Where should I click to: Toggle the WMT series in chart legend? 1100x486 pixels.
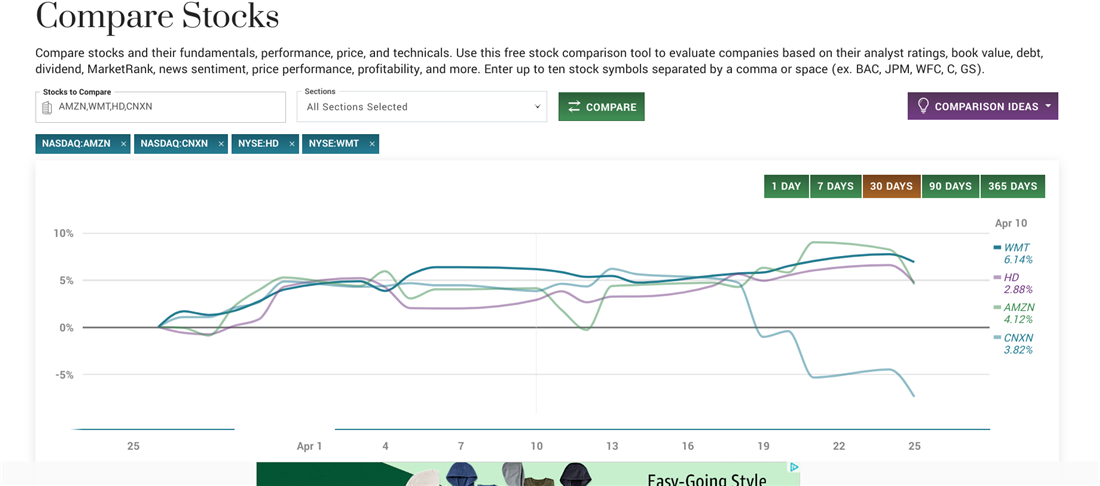pos(1015,247)
